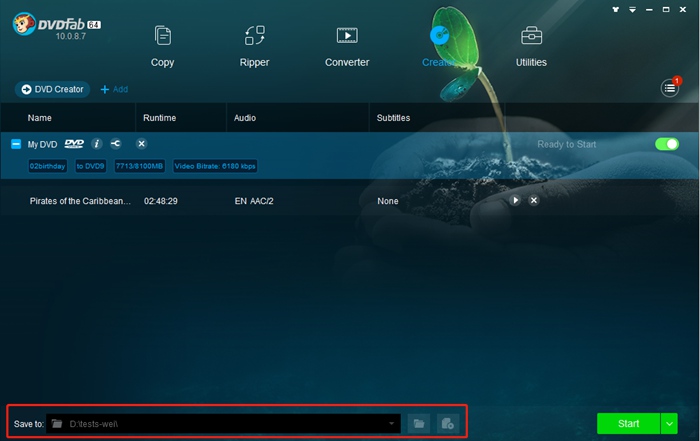Click the EN AAC/2 audio cell
The width and height of the screenshot is (700, 441).
[x=254, y=201]
